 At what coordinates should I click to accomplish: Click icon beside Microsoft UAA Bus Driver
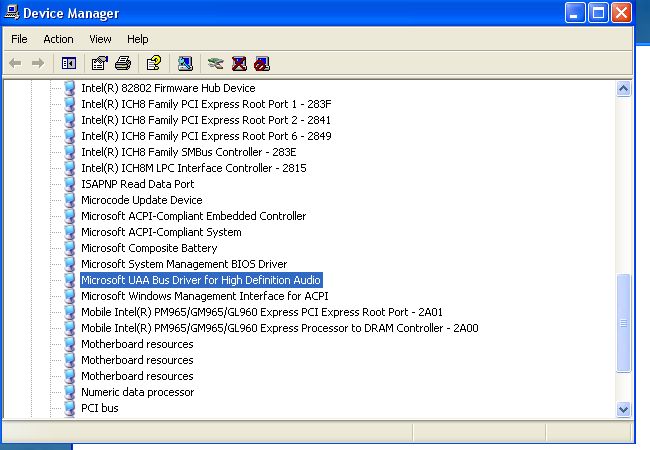coord(70,280)
